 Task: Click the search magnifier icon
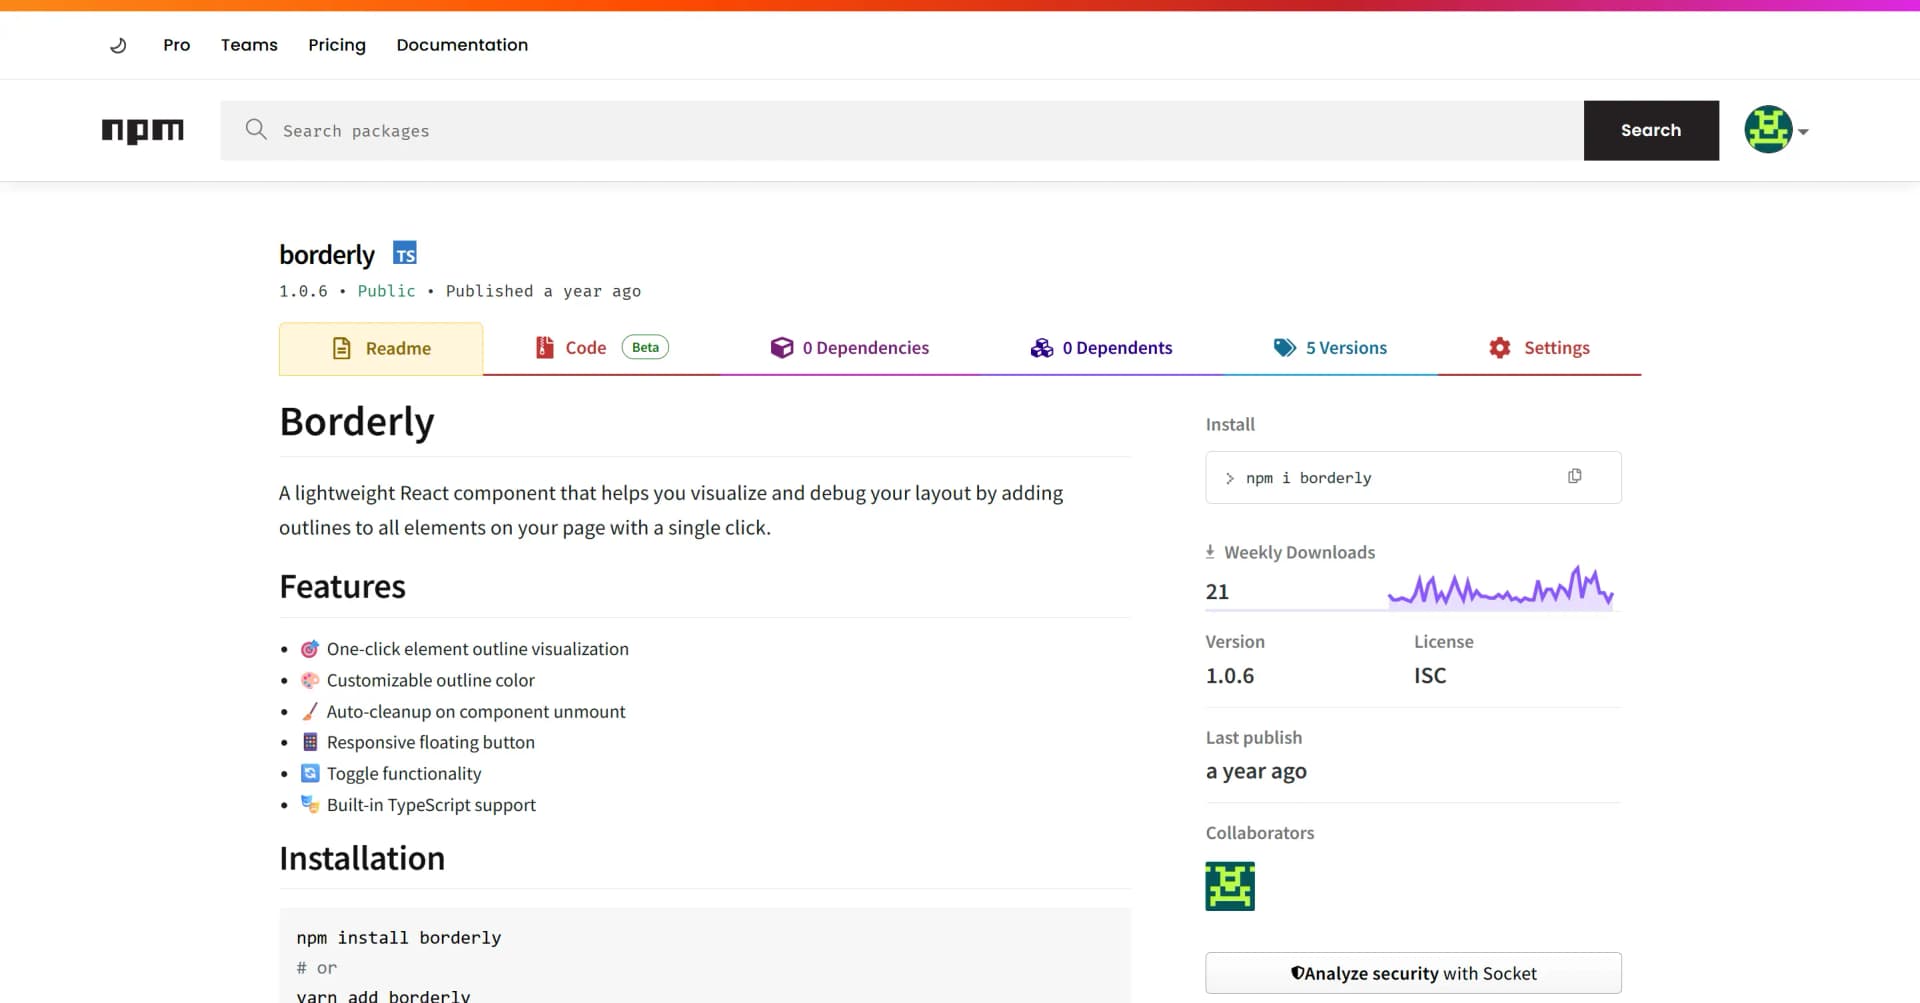point(256,129)
